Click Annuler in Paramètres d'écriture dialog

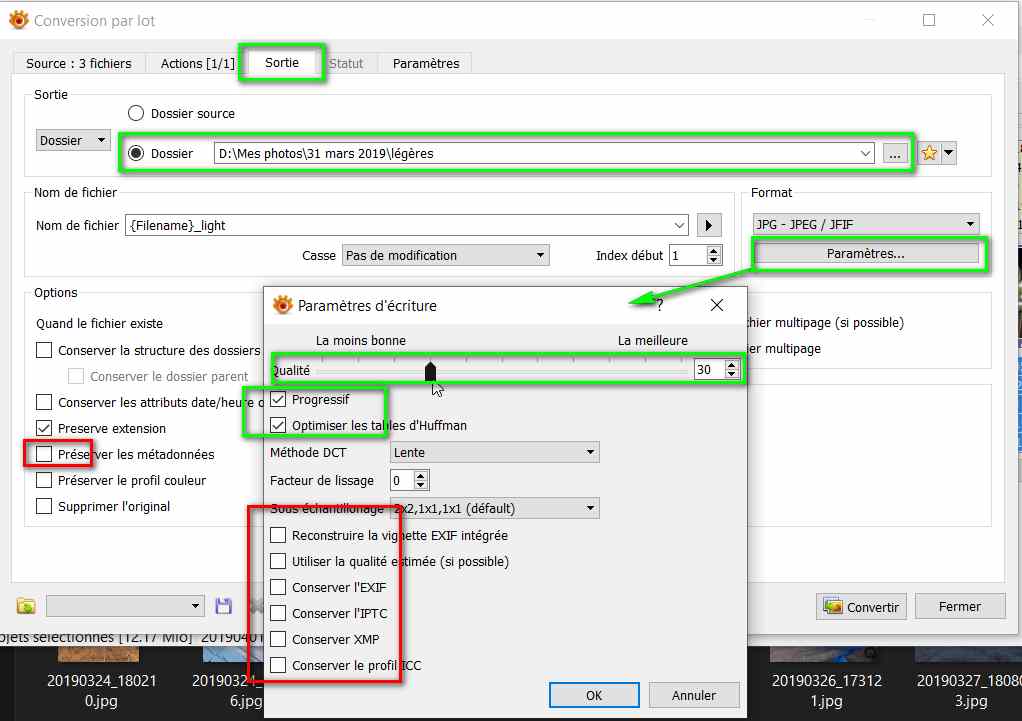(x=694, y=695)
